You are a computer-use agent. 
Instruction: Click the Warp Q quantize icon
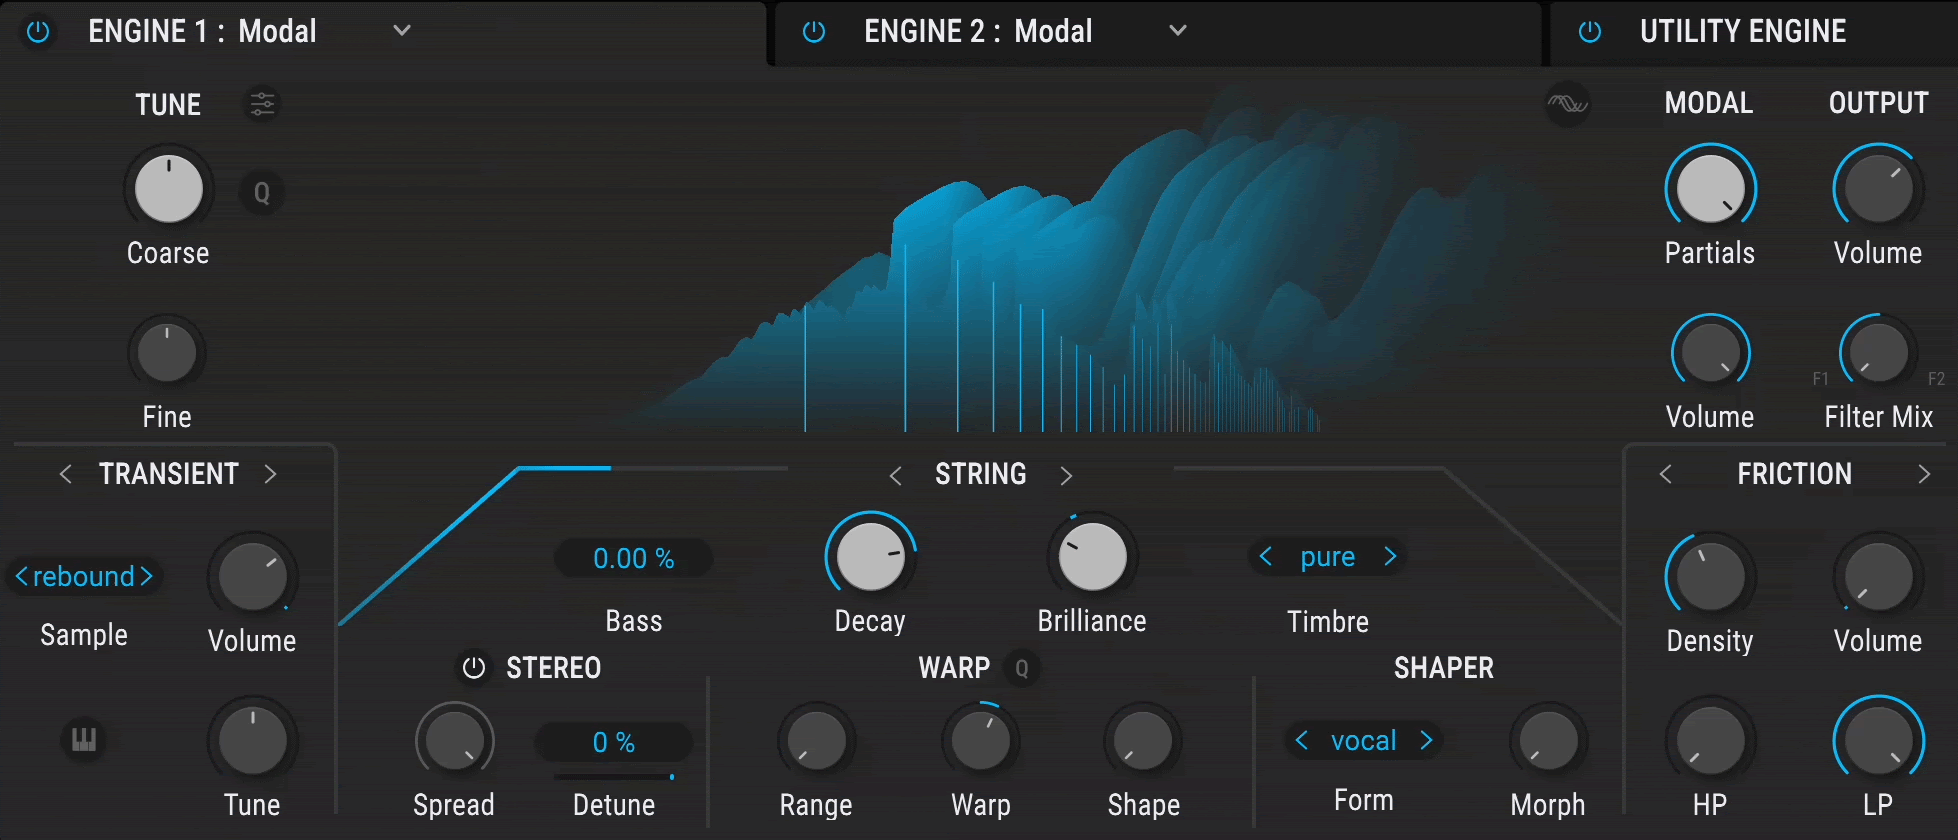(1022, 668)
